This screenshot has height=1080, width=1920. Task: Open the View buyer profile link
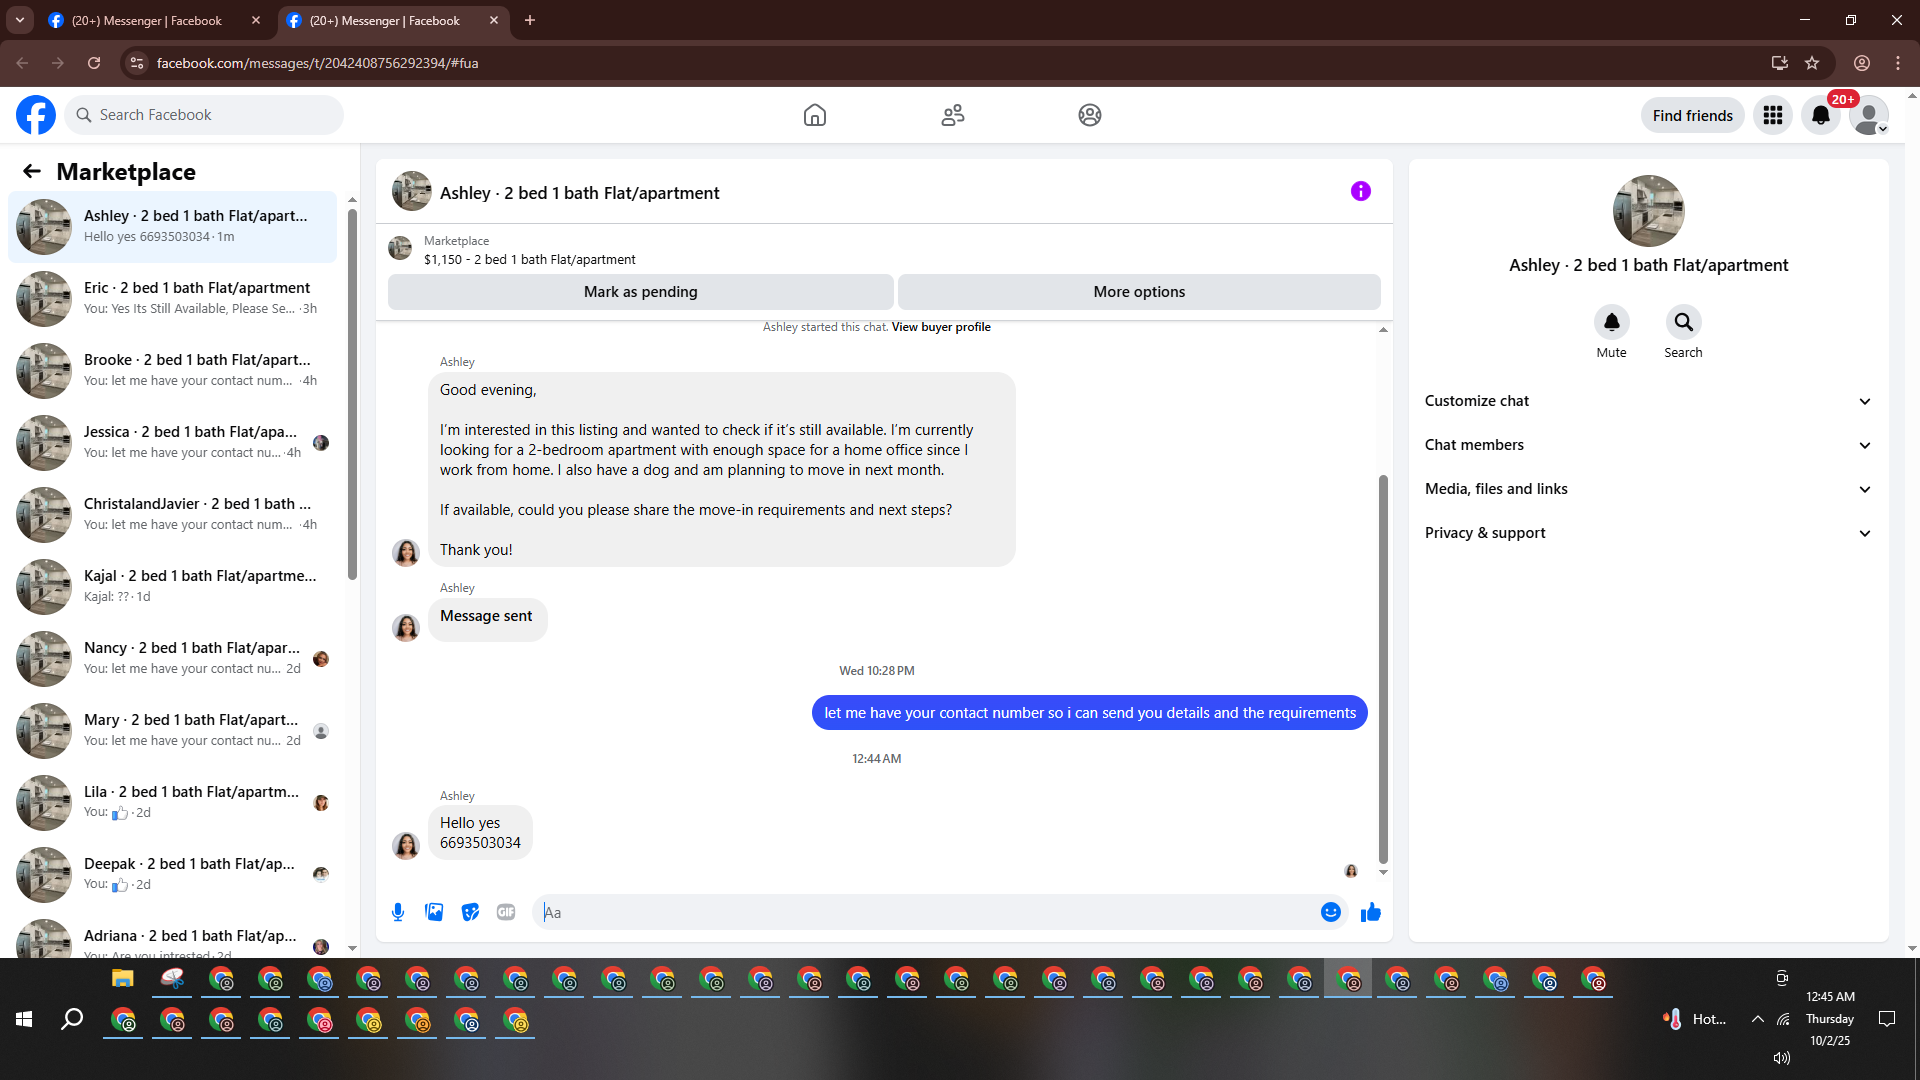tap(940, 327)
